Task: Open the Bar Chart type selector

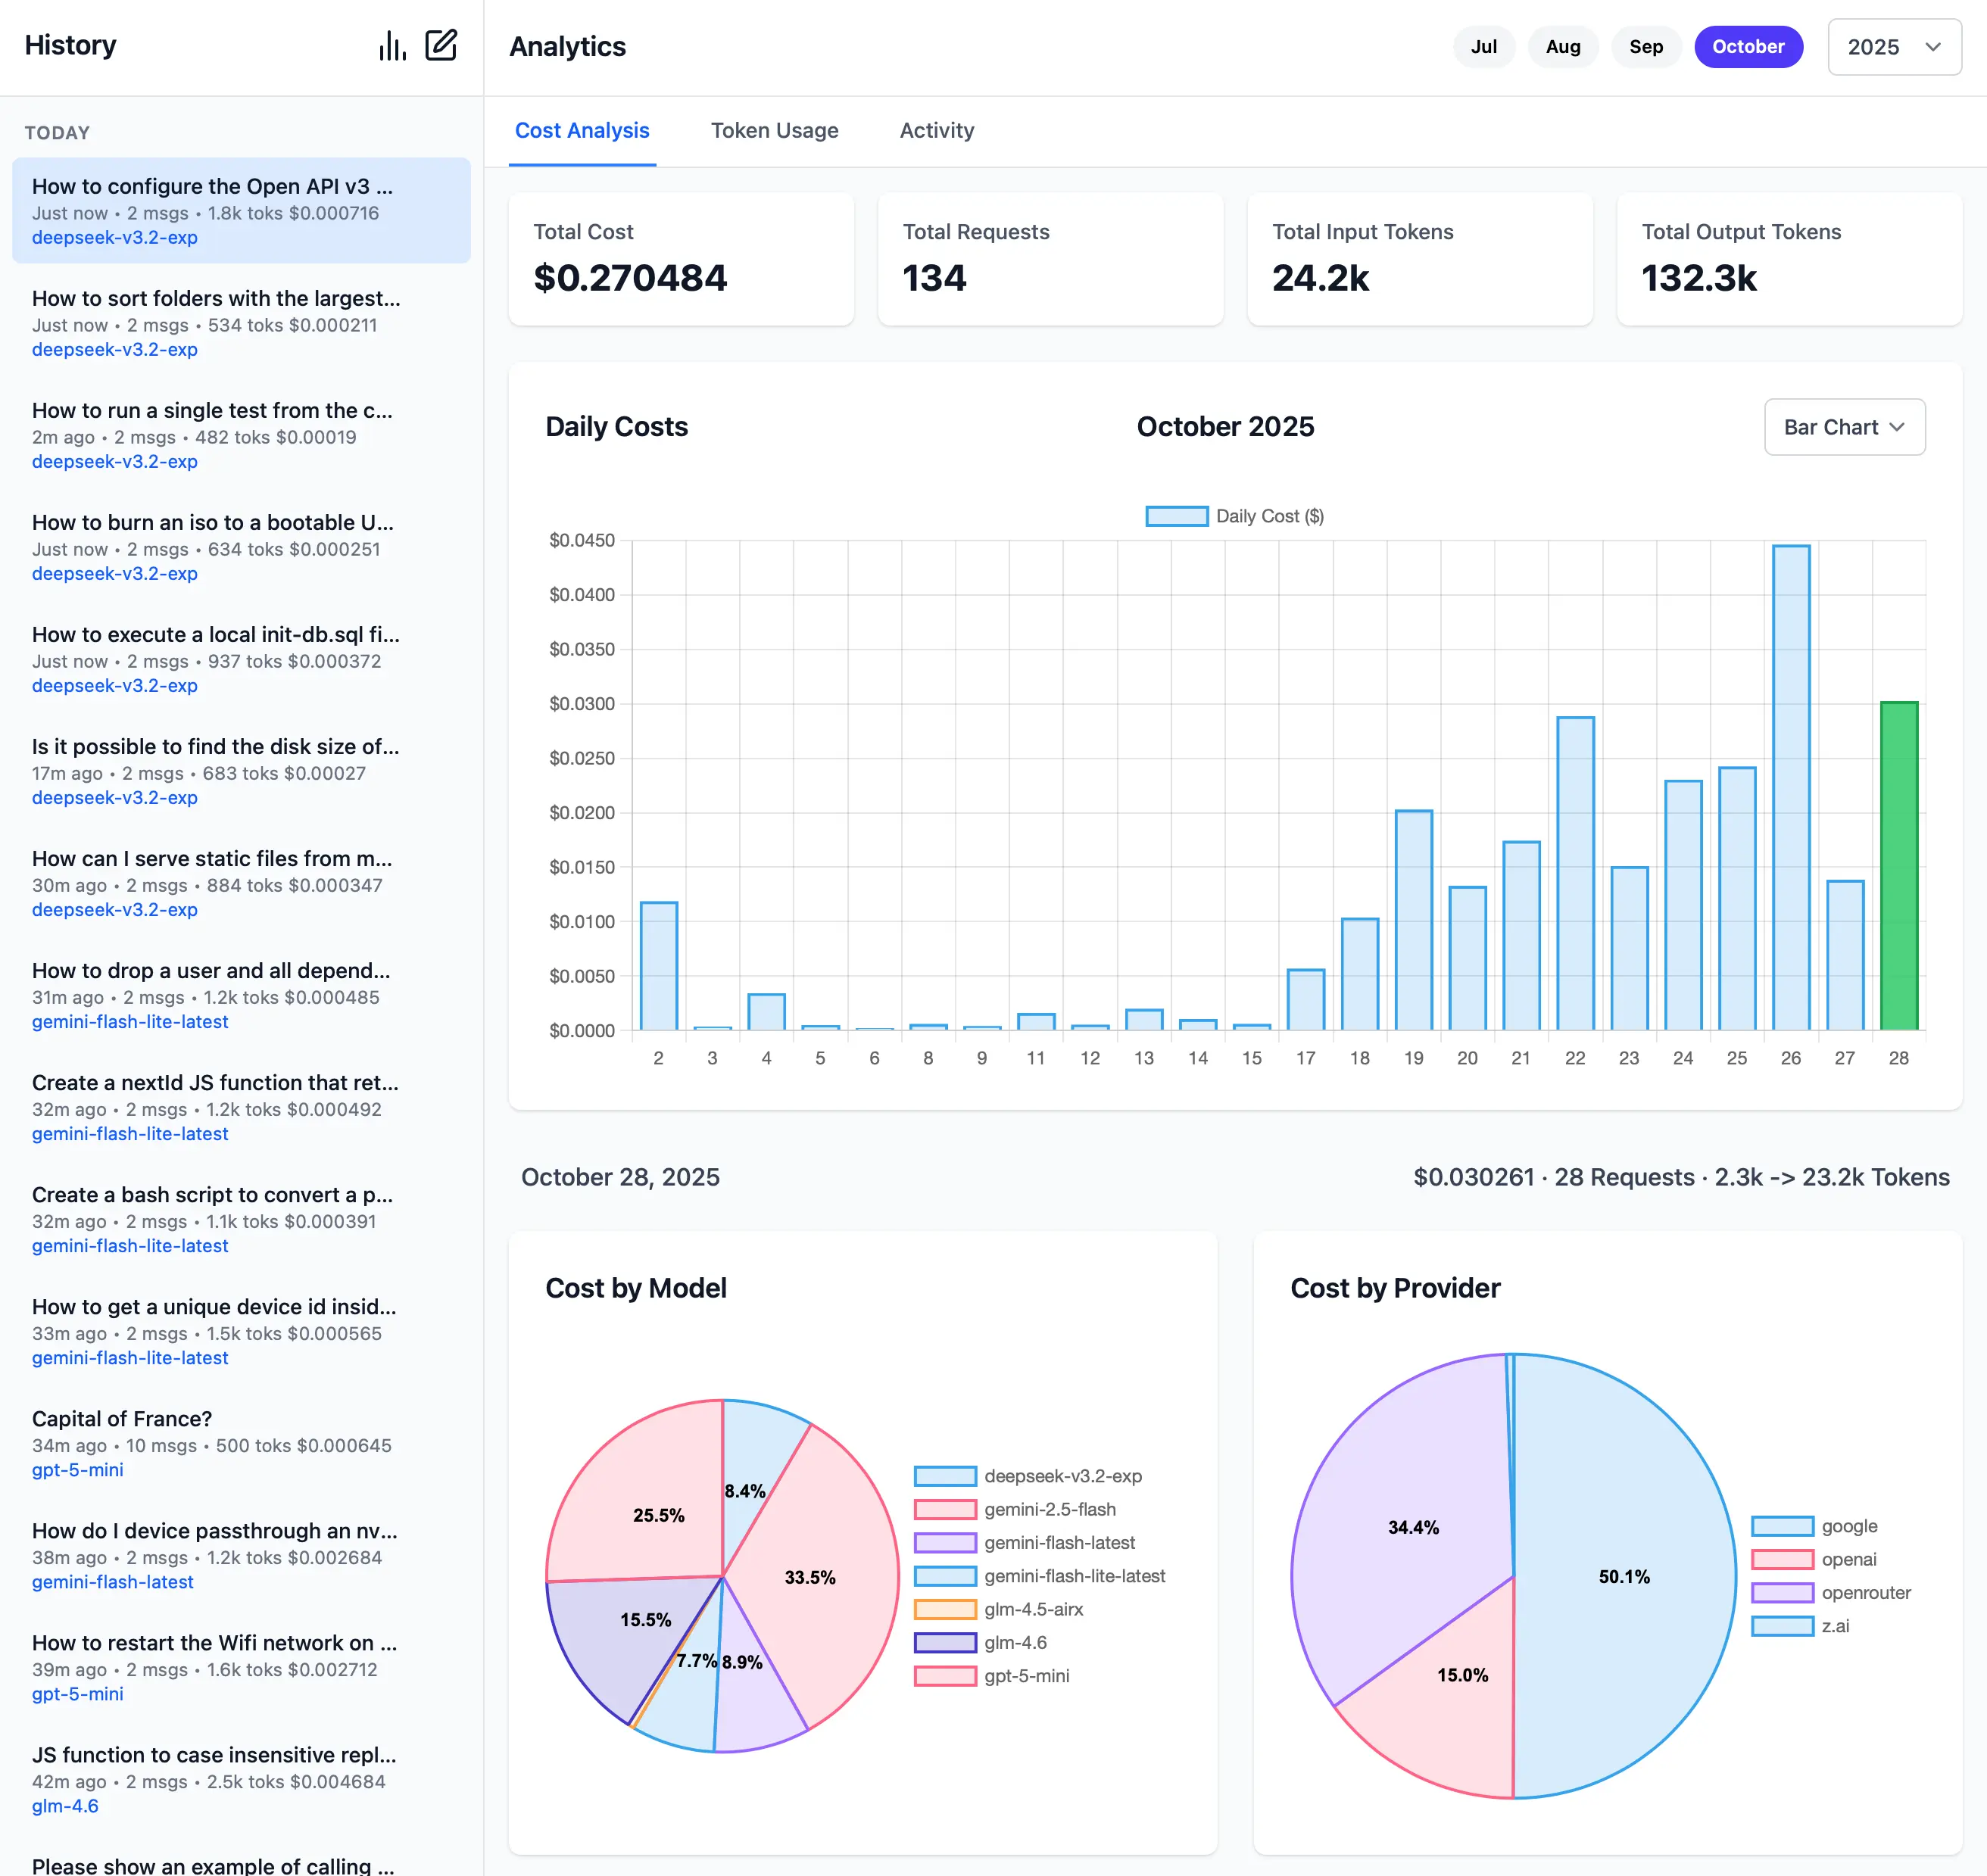Action: (x=1843, y=427)
